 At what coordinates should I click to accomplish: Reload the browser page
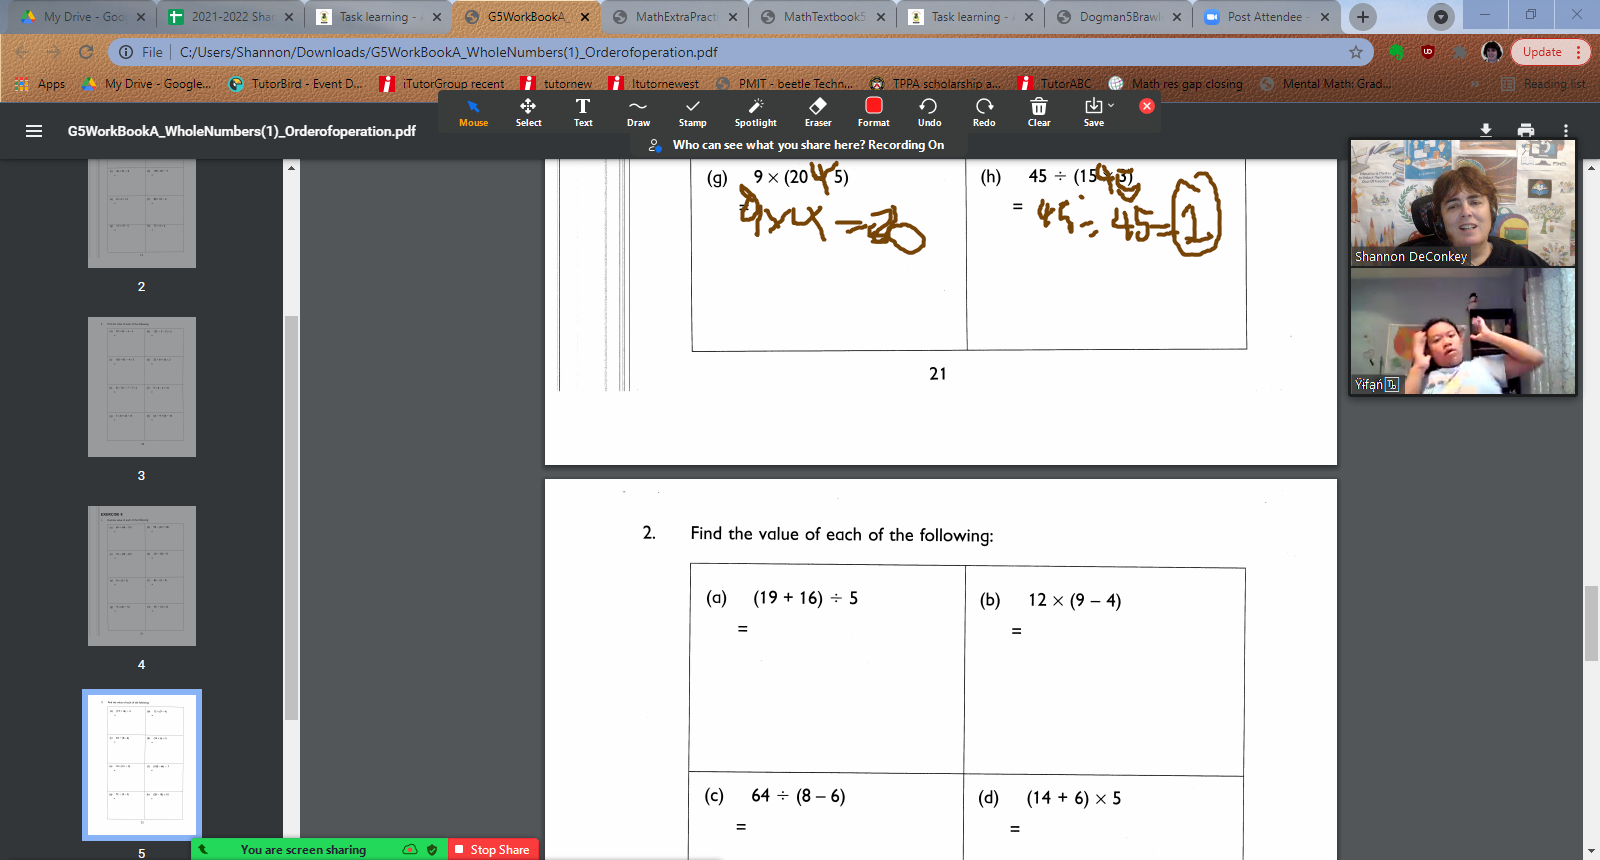click(x=86, y=52)
